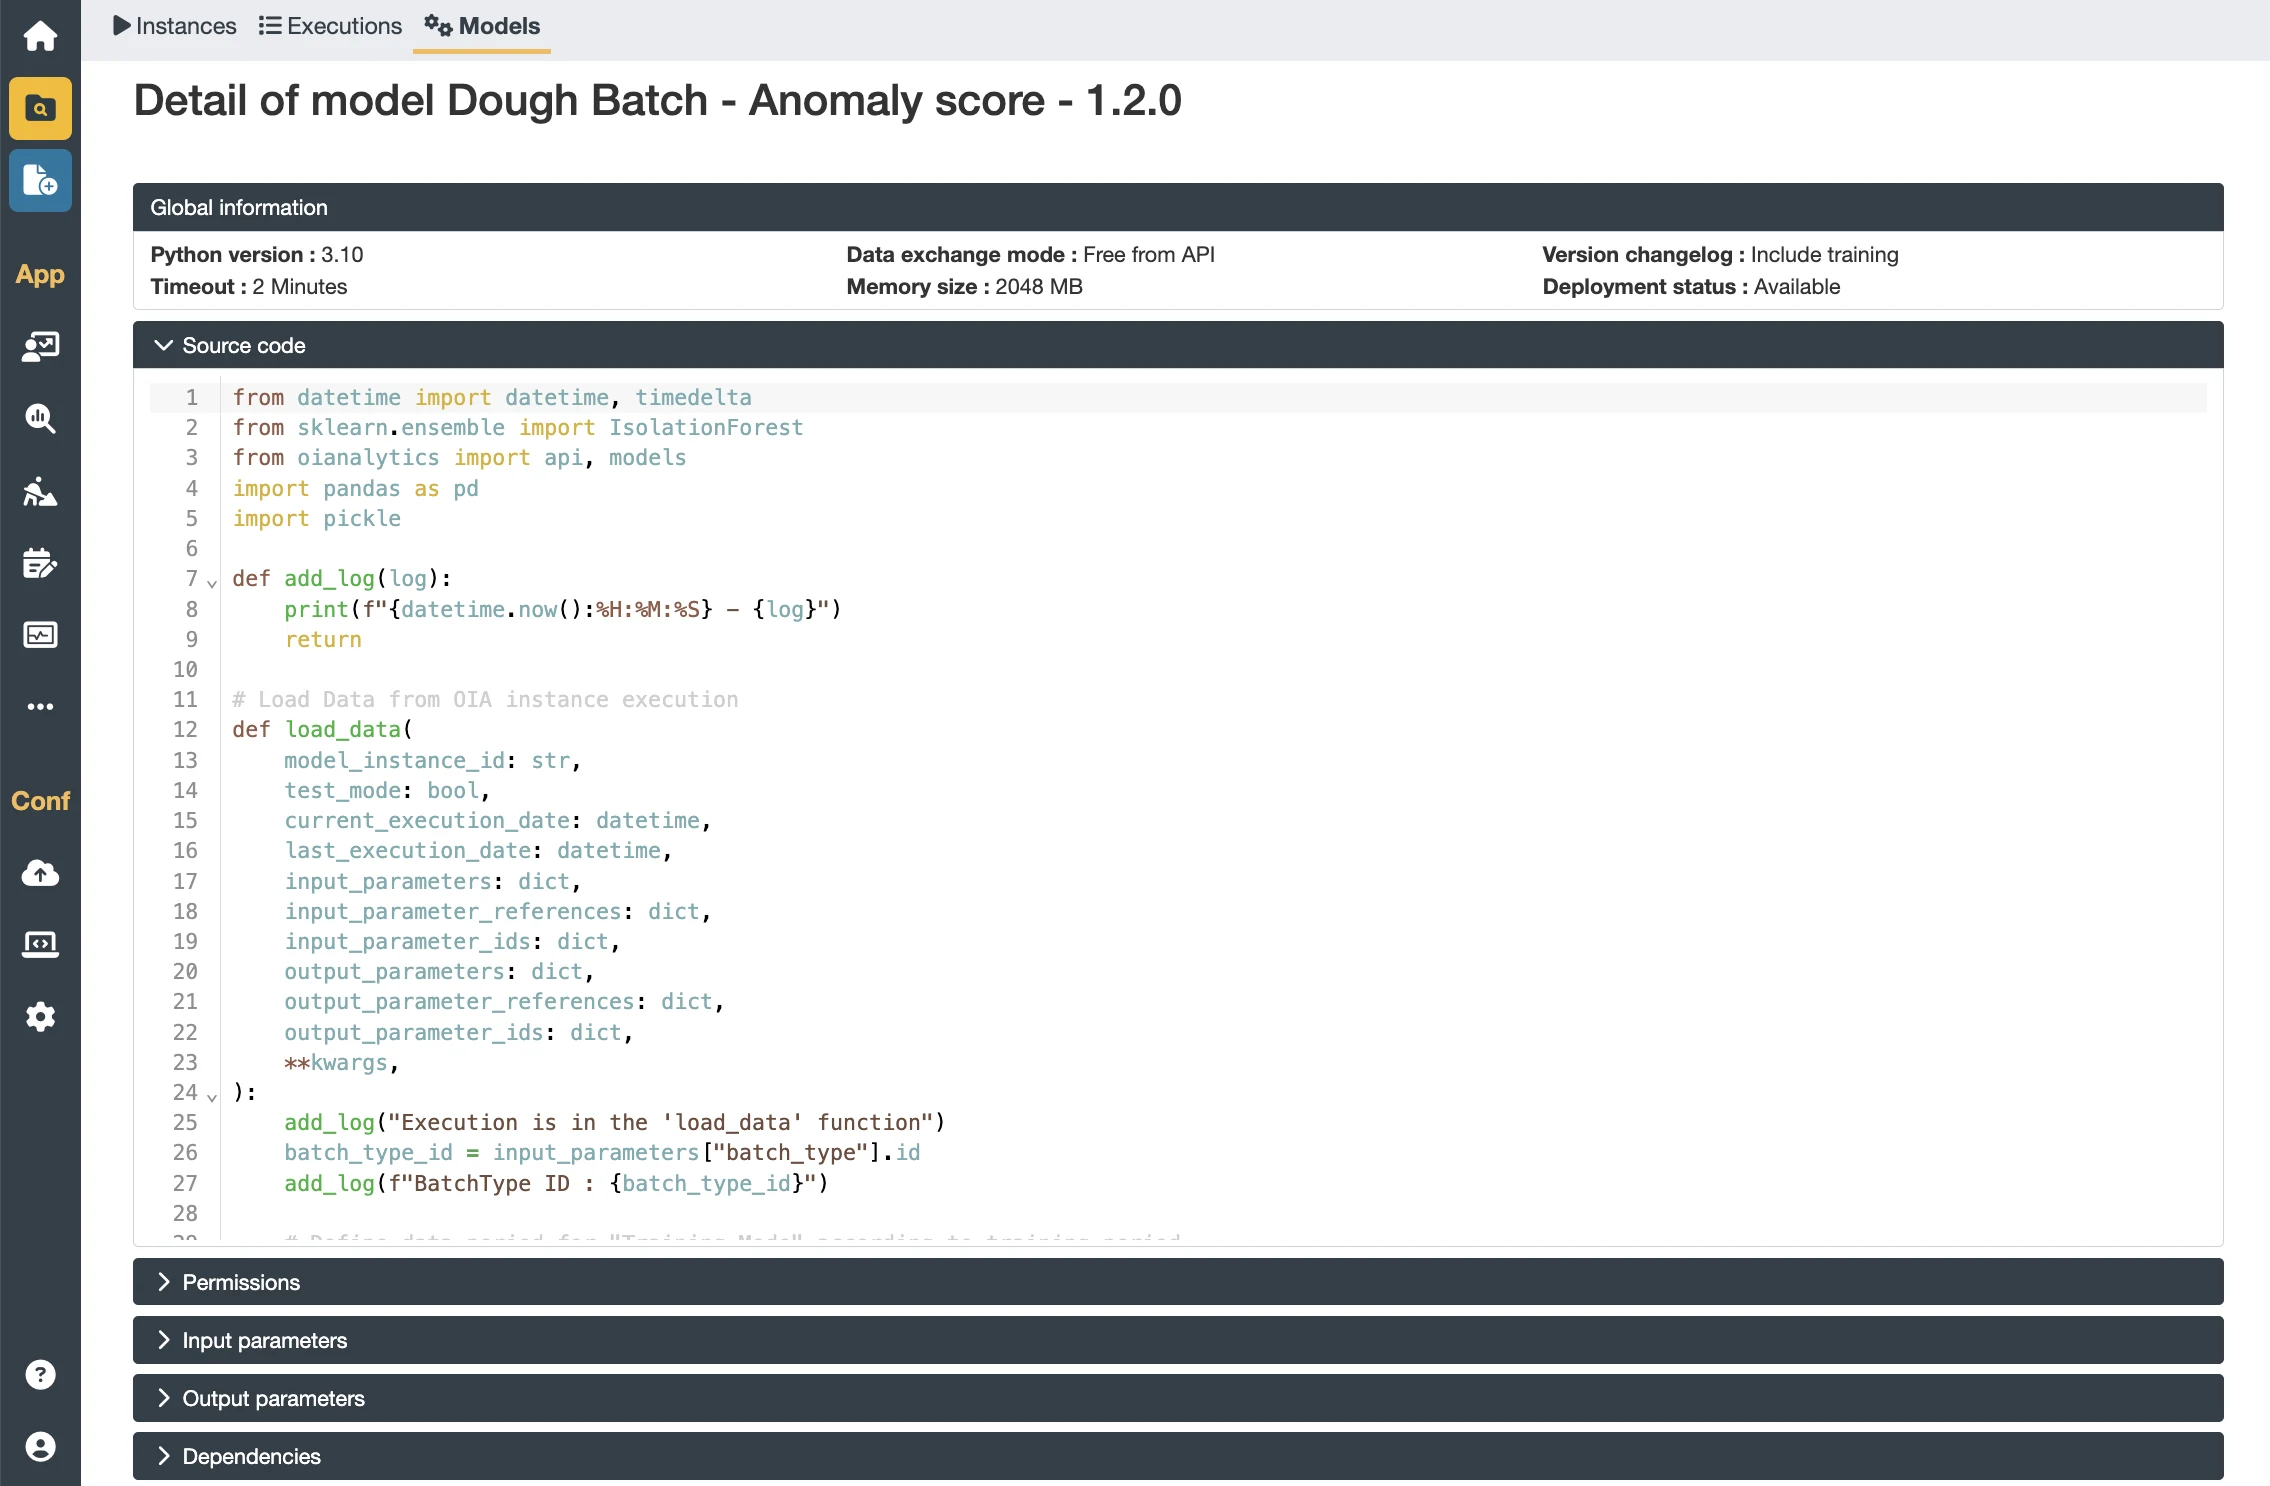Click the '# Load Data from OIA' comment
2270x1486 pixels.
tap(486, 699)
